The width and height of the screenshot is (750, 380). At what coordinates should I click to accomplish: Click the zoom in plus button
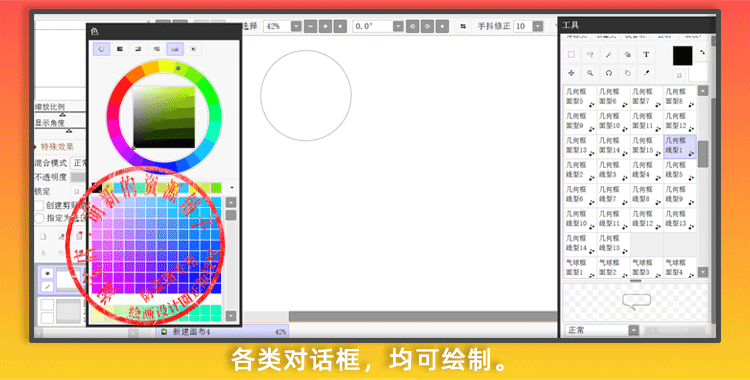pyautogui.click(x=325, y=26)
